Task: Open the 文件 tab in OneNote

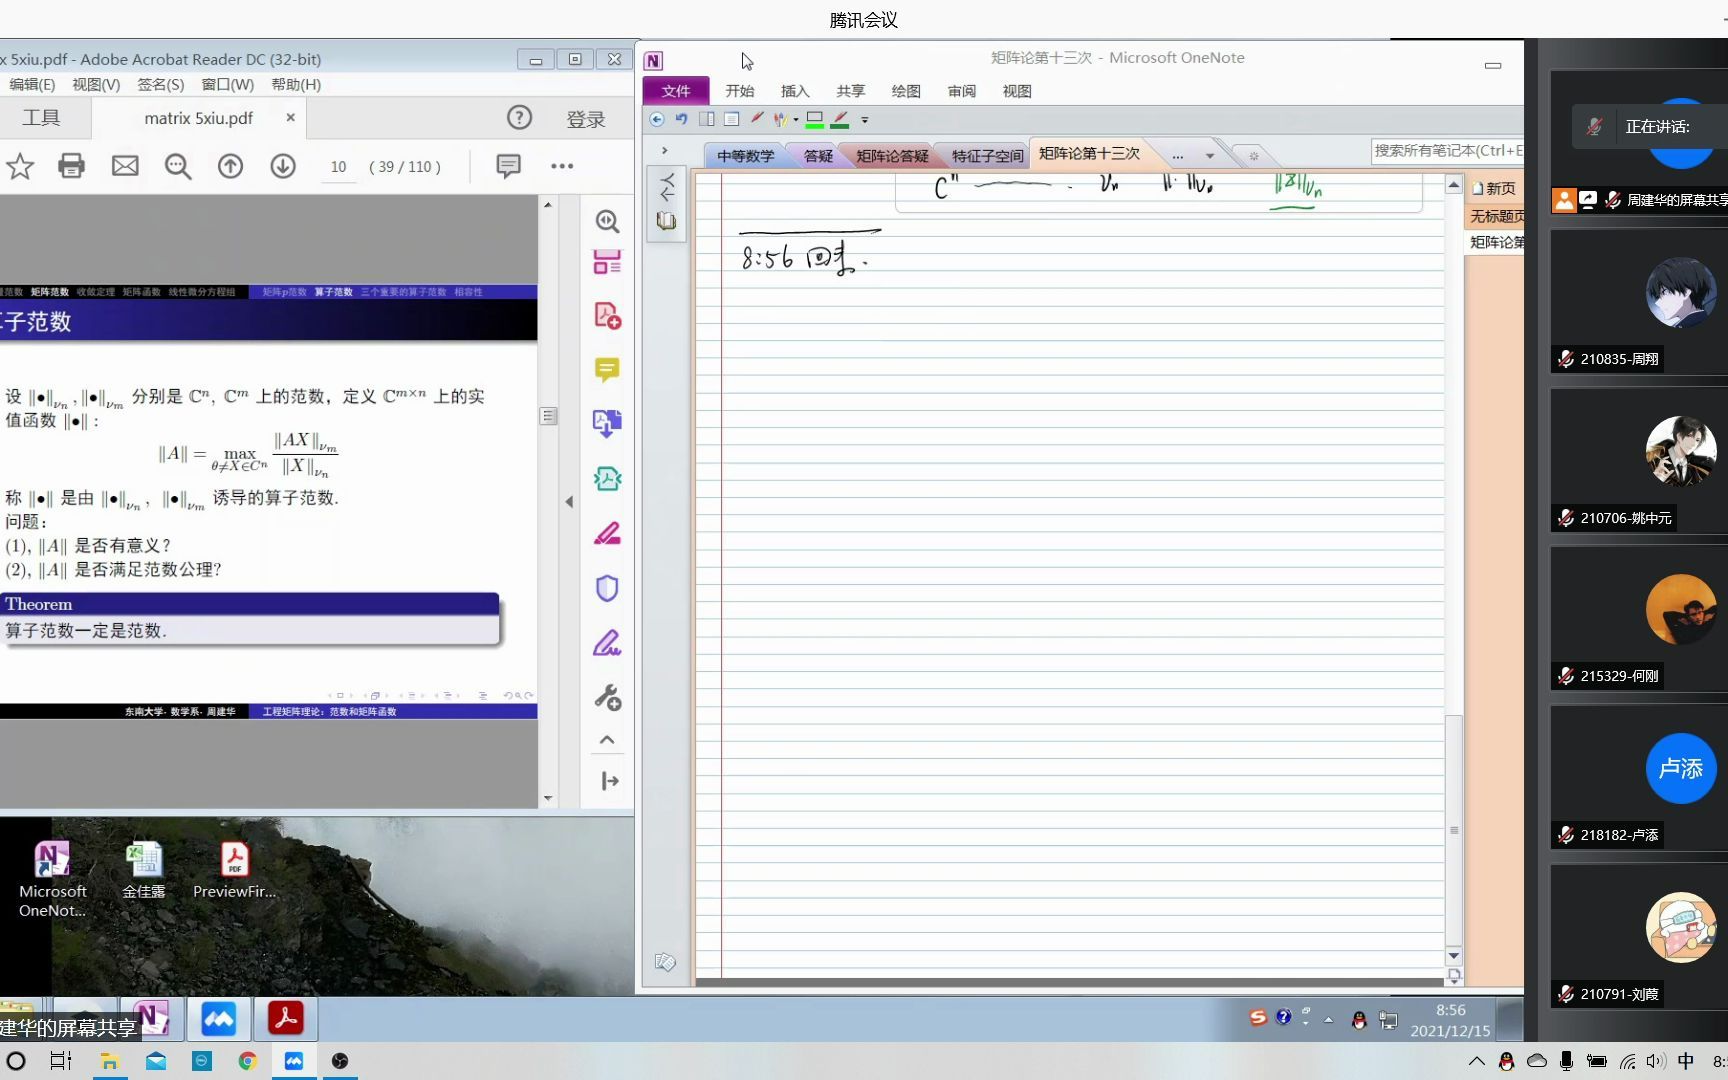Action: (676, 91)
